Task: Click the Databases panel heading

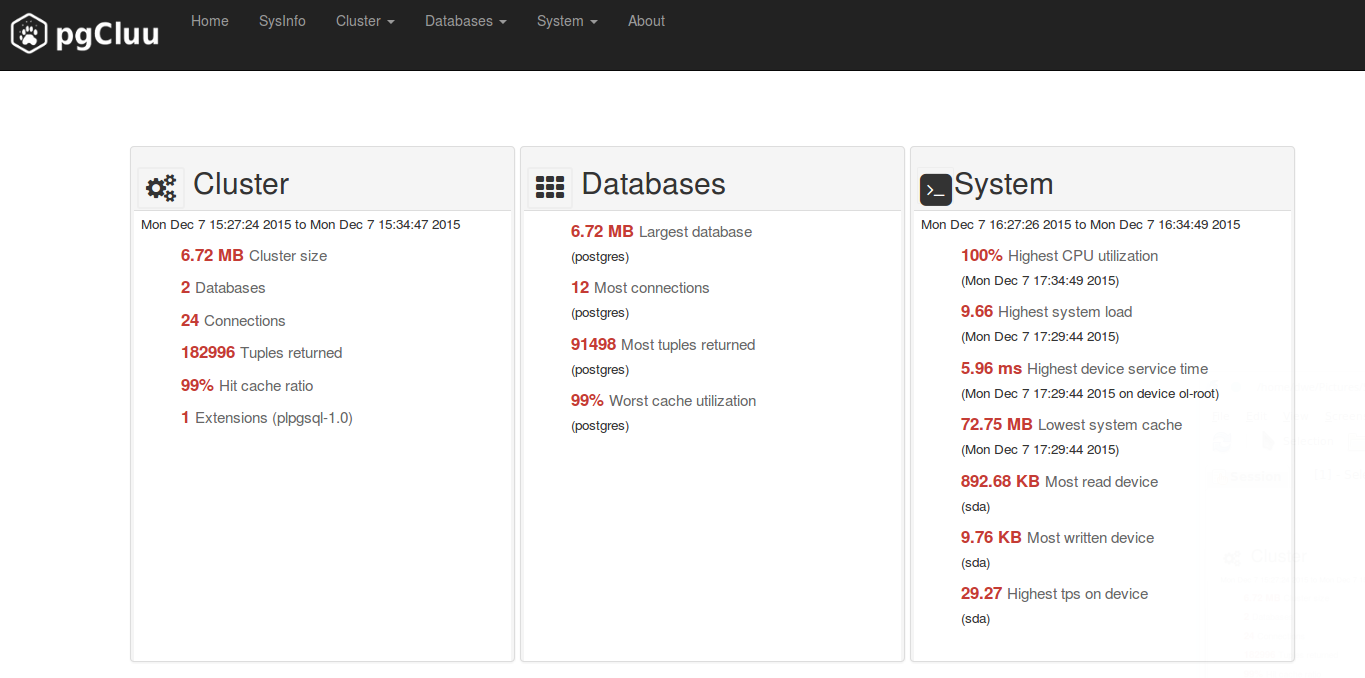Action: (653, 184)
